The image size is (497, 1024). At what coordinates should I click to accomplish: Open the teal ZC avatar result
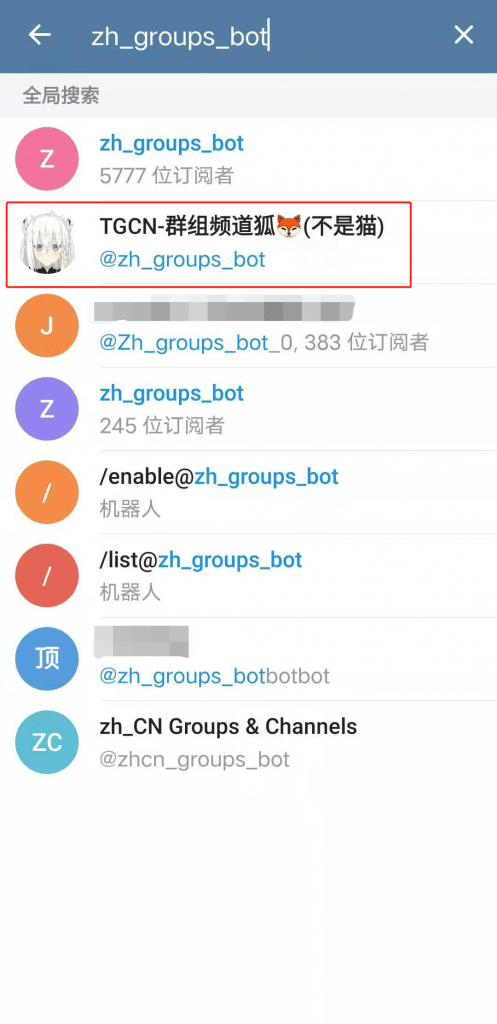(47, 743)
